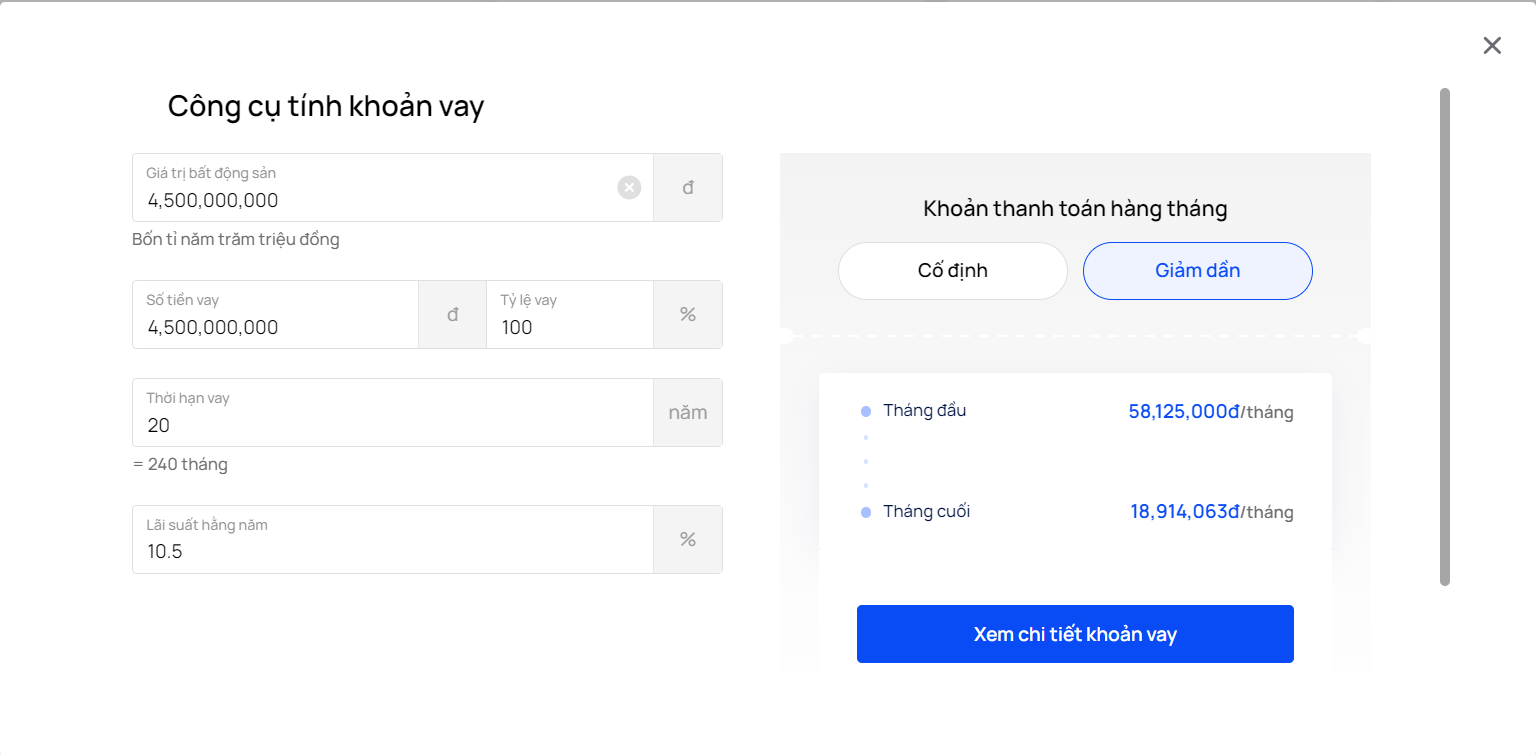
Task: Select the Cố định payment option
Action: pos(953,271)
